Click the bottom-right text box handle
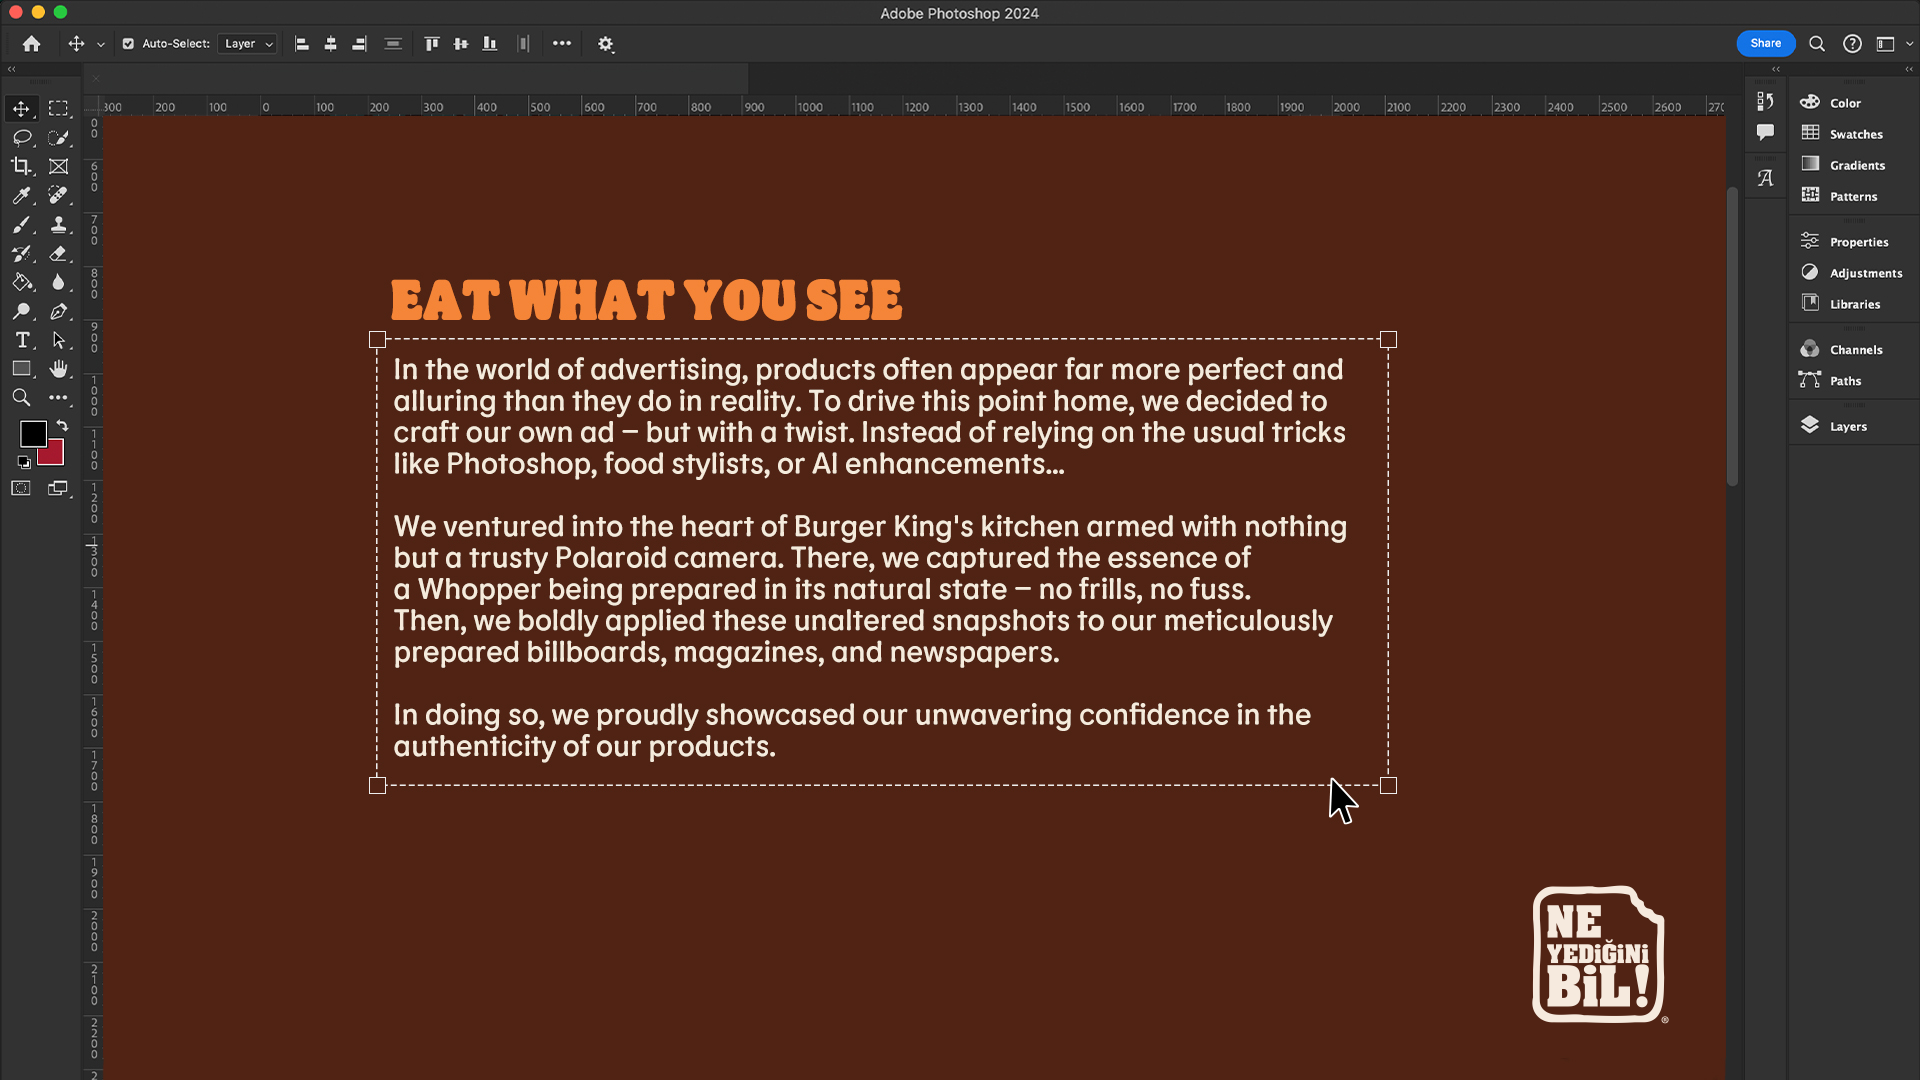The width and height of the screenshot is (1920, 1080). (x=1388, y=786)
